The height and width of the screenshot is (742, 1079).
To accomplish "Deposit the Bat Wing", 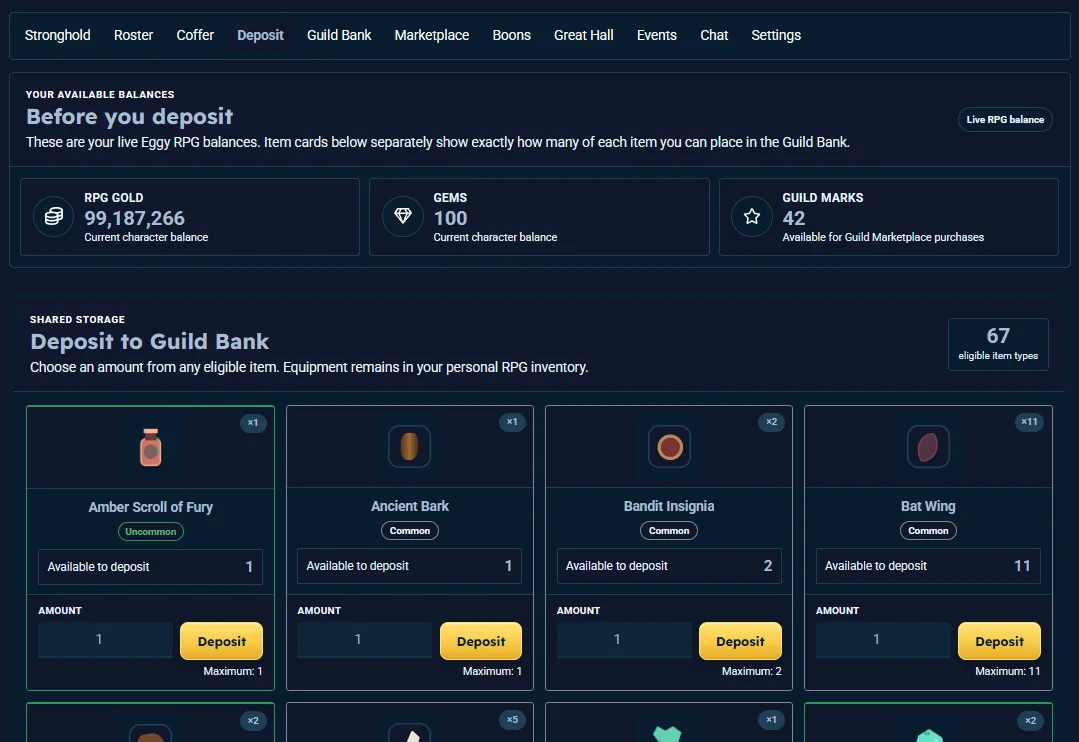I will [999, 641].
